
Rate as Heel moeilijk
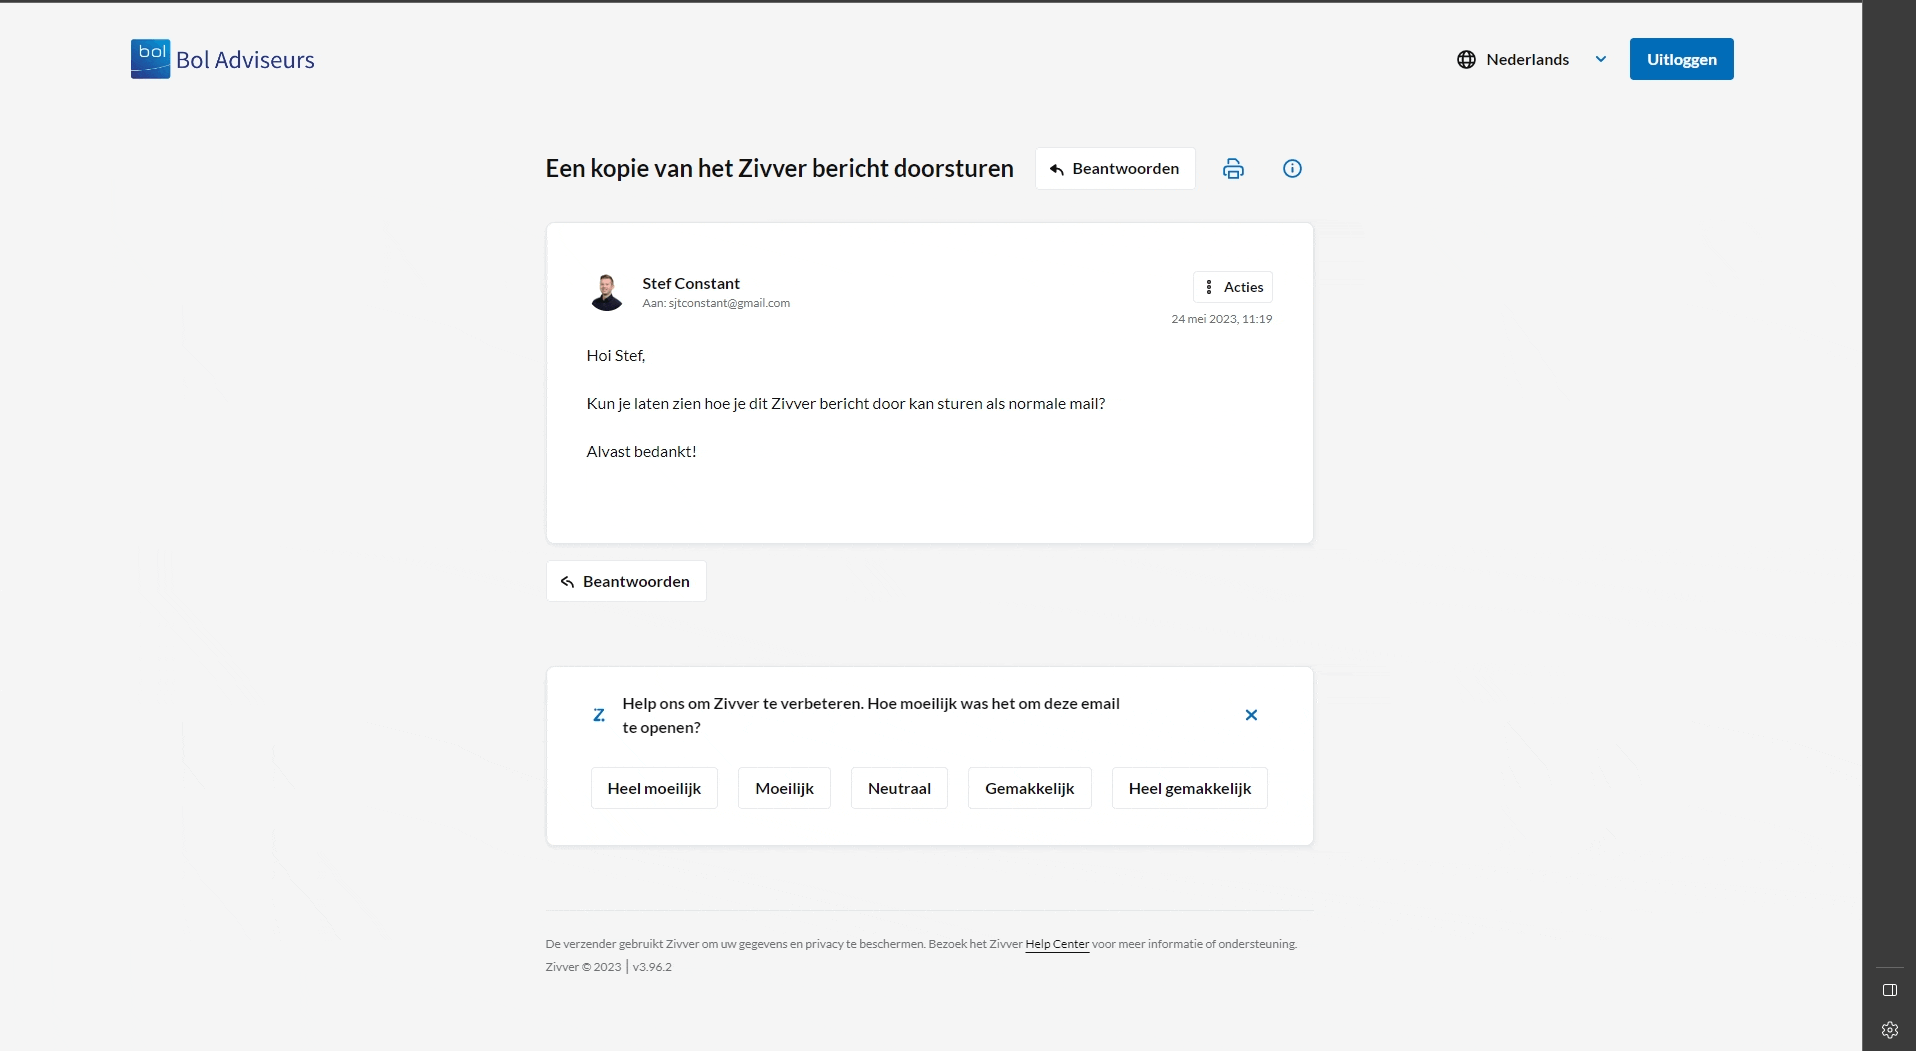654,788
